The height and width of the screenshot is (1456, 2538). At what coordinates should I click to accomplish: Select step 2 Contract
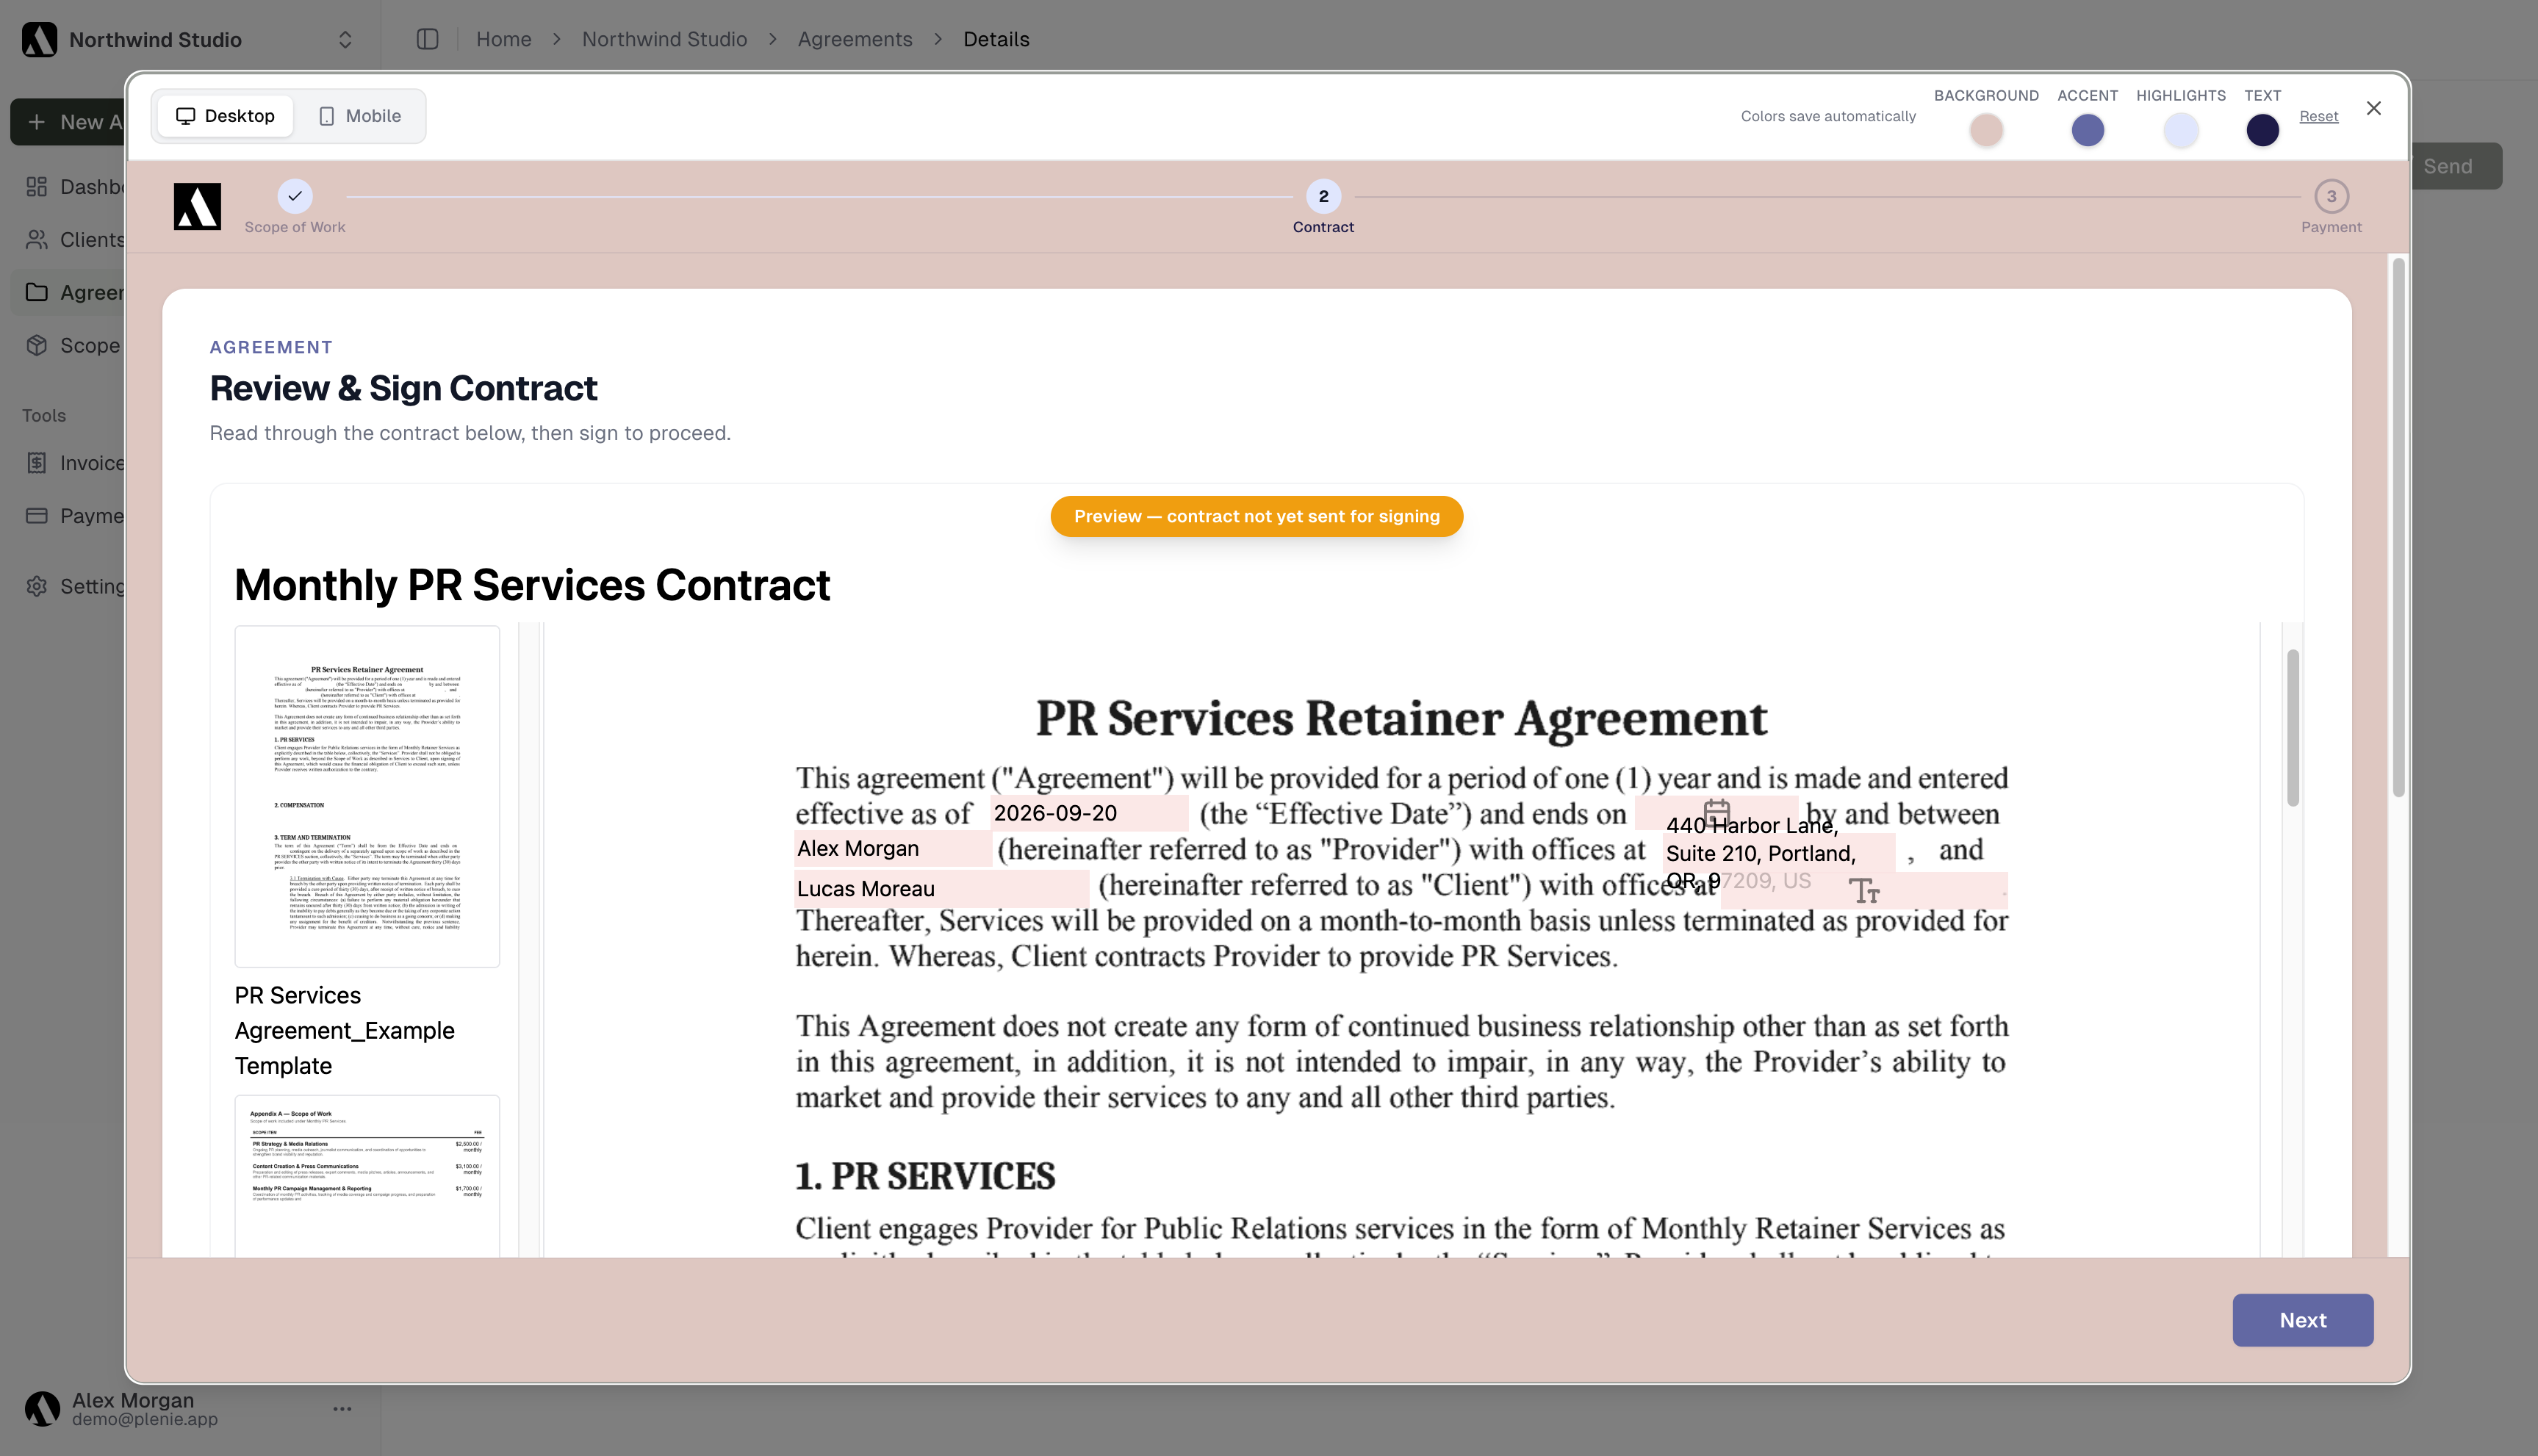1323,196
